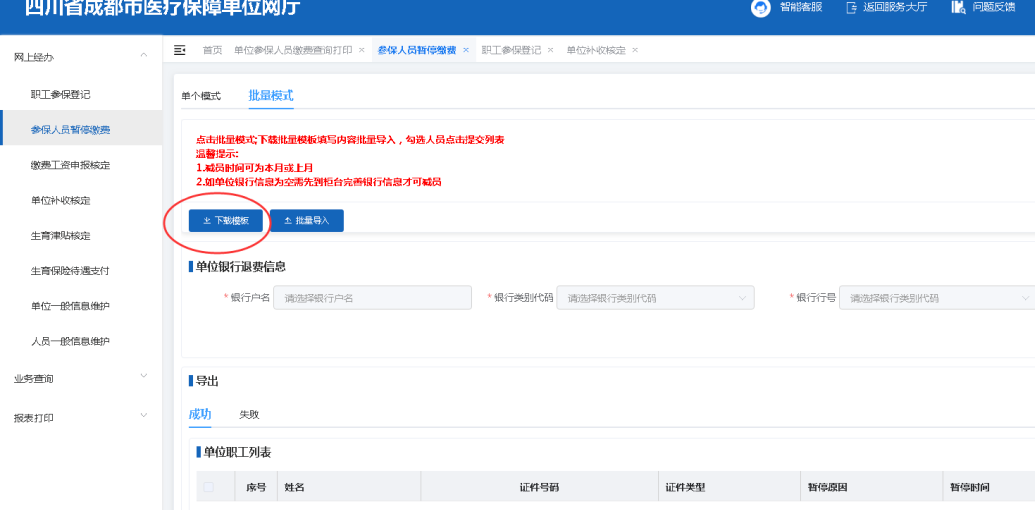
Task: Open 缴费工资申报核定 in the sidebar
Action: pyautogui.click(x=71, y=165)
